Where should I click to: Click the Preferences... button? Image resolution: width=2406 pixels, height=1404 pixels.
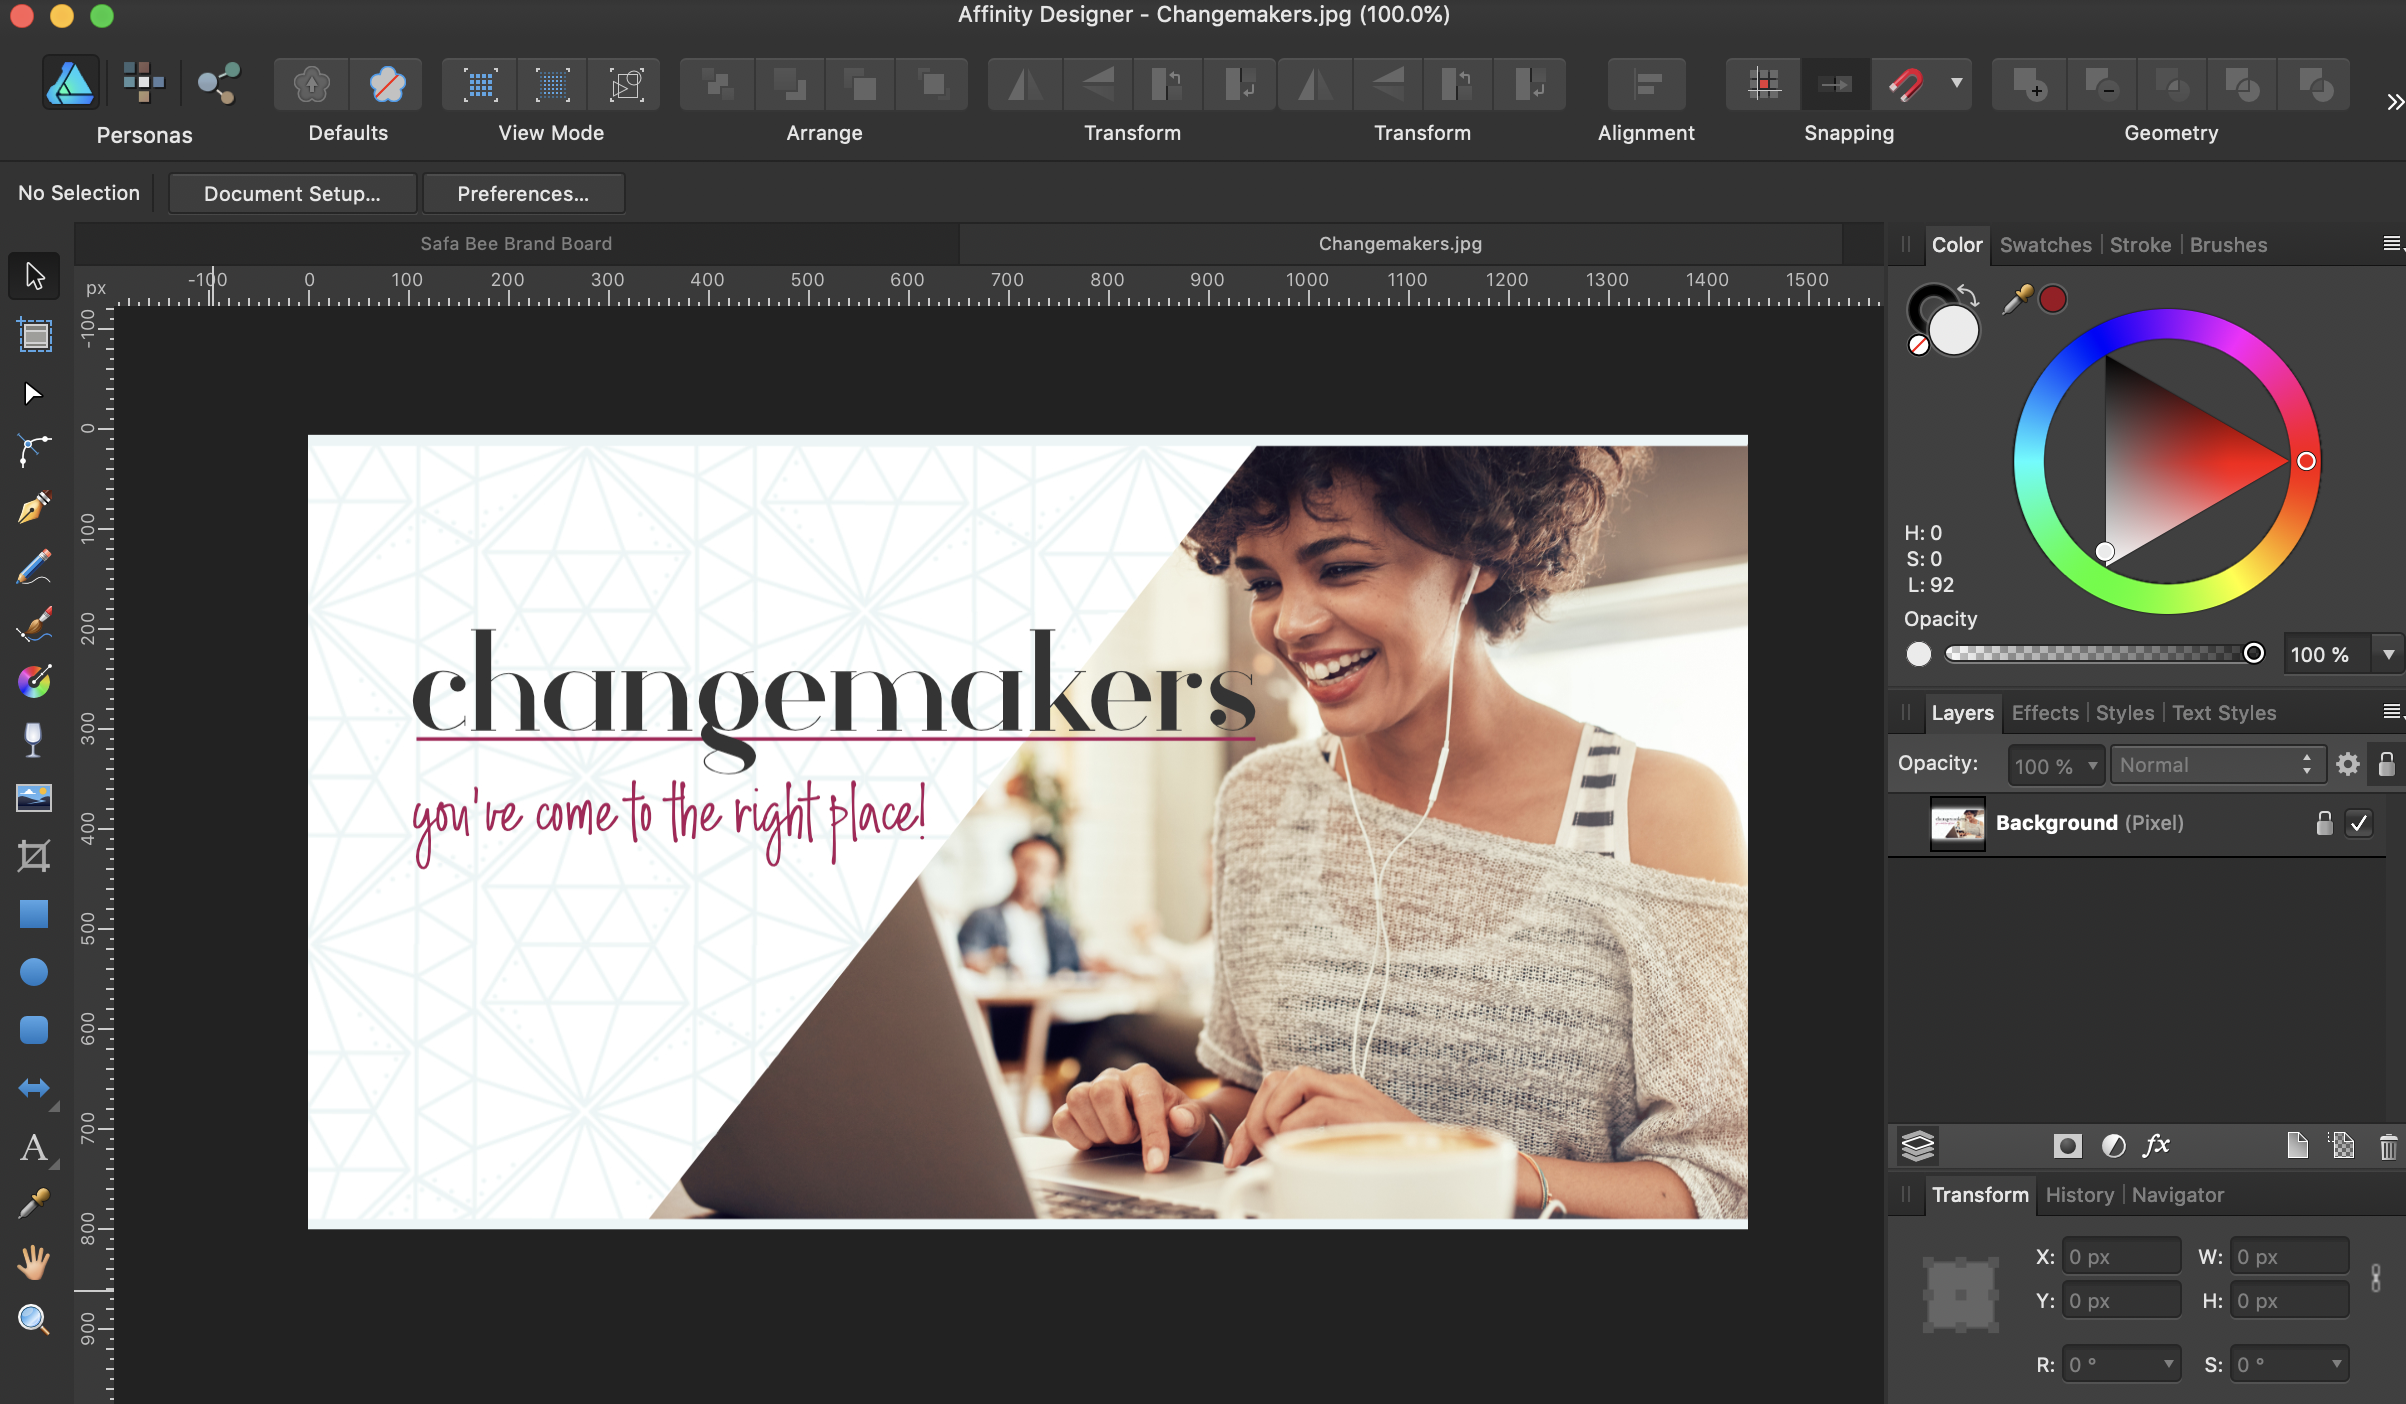pyautogui.click(x=523, y=194)
